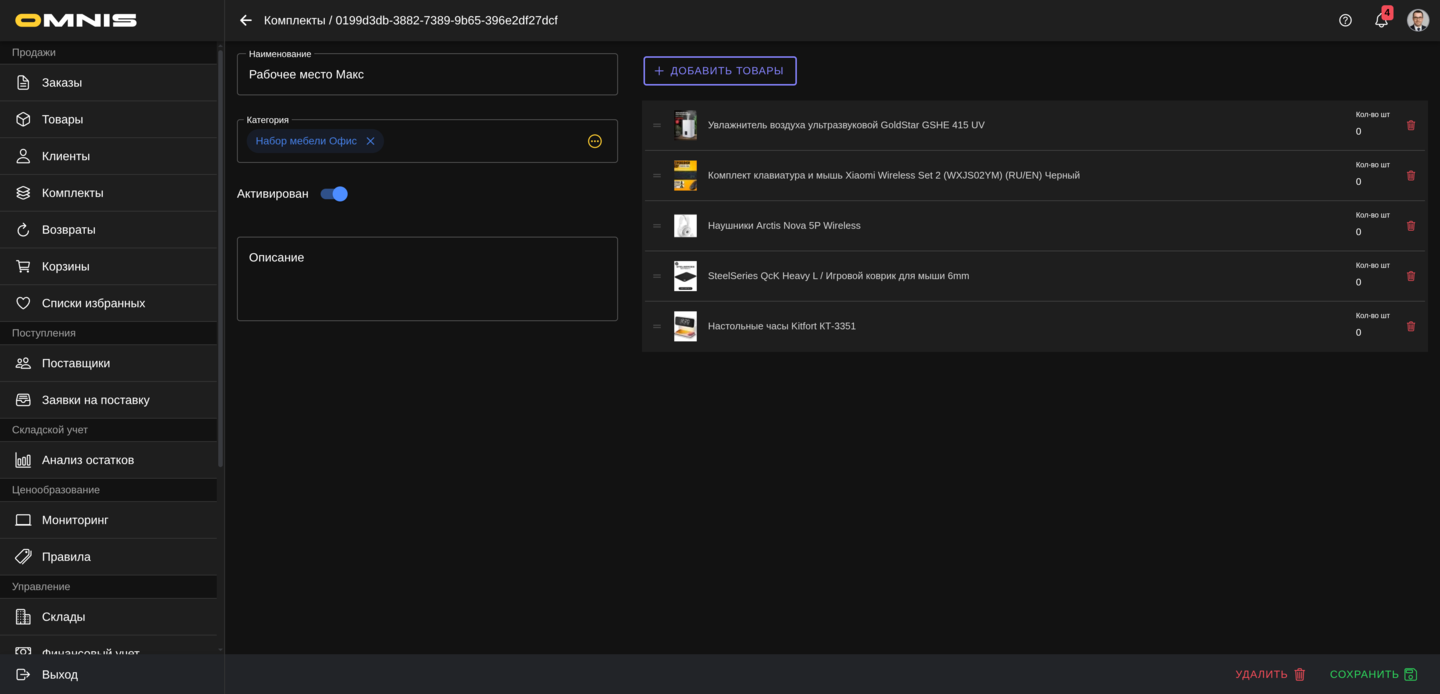Open Заказы in sidebar
The image size is (1440, 694).
62,83
